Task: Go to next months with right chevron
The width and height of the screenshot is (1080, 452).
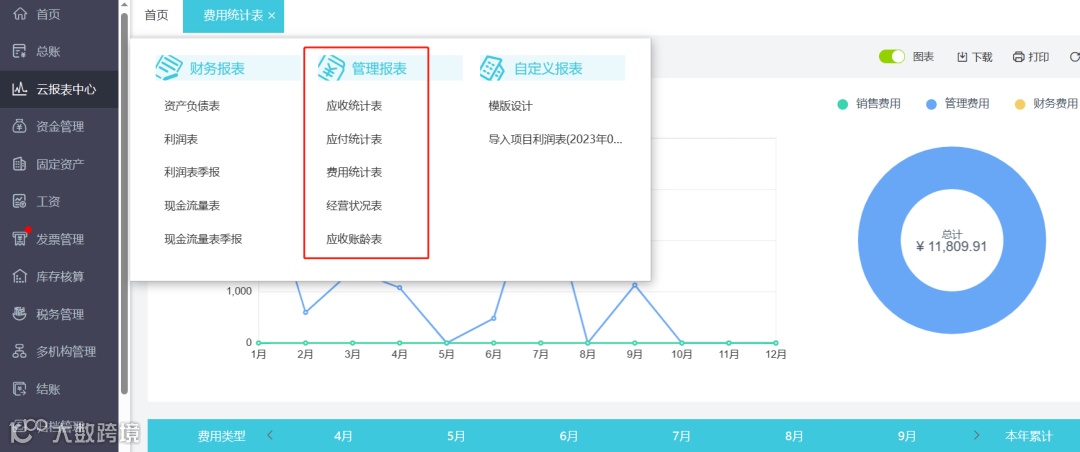Action: click(x=977, y=435)
